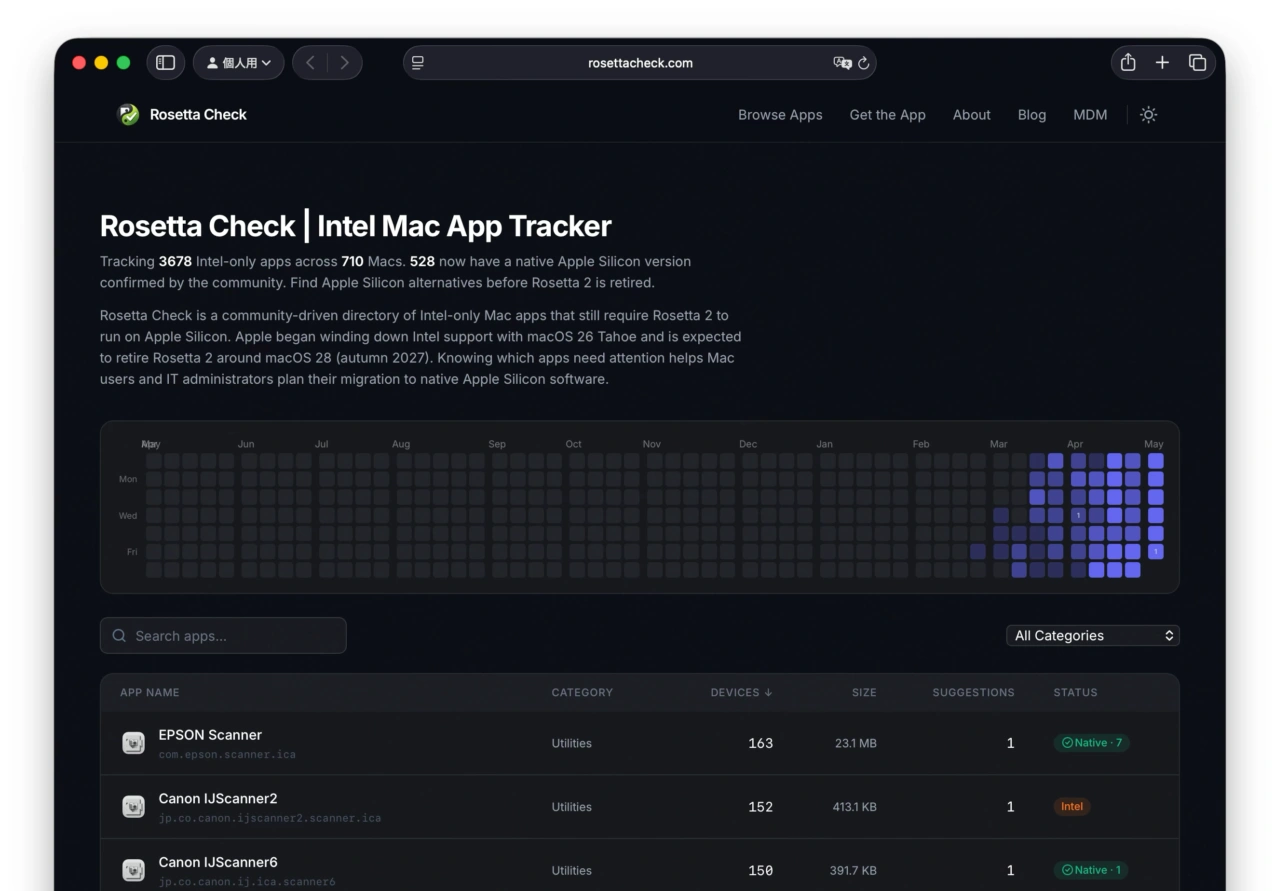
Task: Click the SIZE column header
Action: [x=864, y=692]
